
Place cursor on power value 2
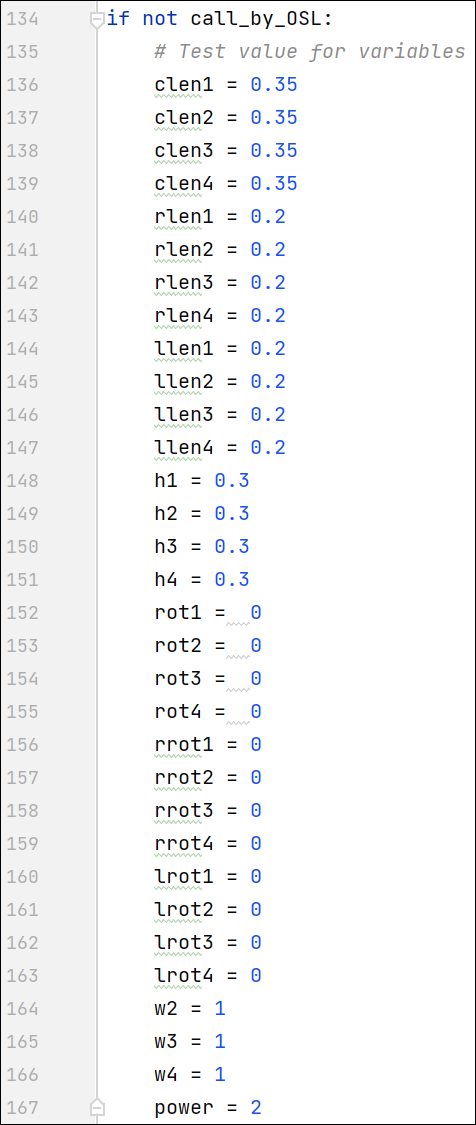tap(256, 1108)
